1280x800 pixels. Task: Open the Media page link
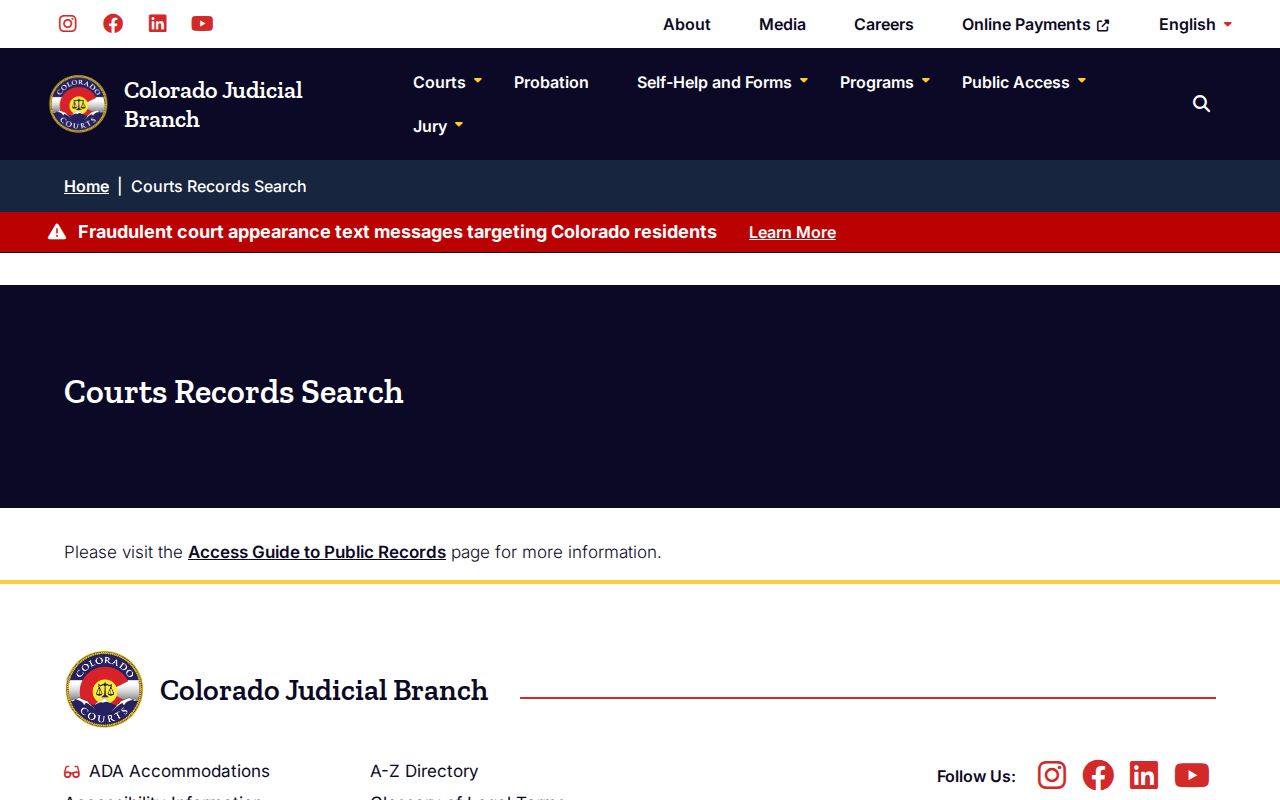click(x=782, y=24)
